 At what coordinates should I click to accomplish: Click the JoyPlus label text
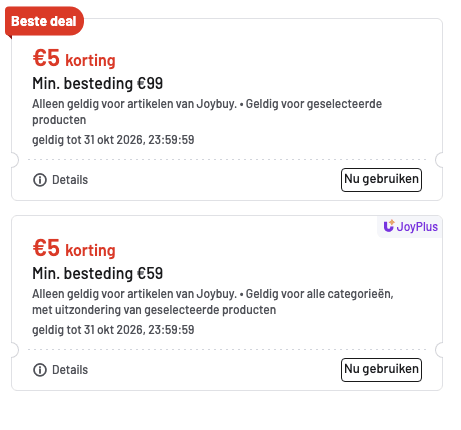coord(417,227)
